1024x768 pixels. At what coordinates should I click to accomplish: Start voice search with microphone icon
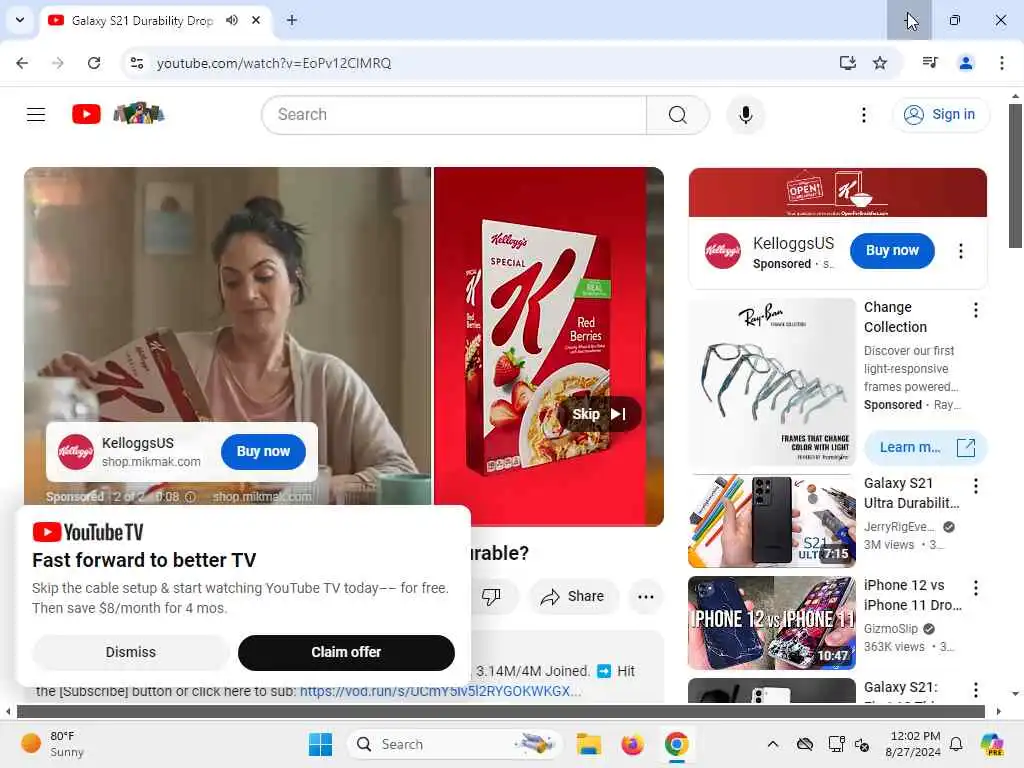(746, 115)
